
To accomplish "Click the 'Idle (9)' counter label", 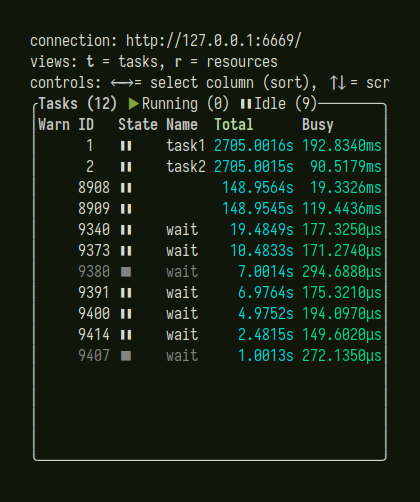I will pos(286,104).
